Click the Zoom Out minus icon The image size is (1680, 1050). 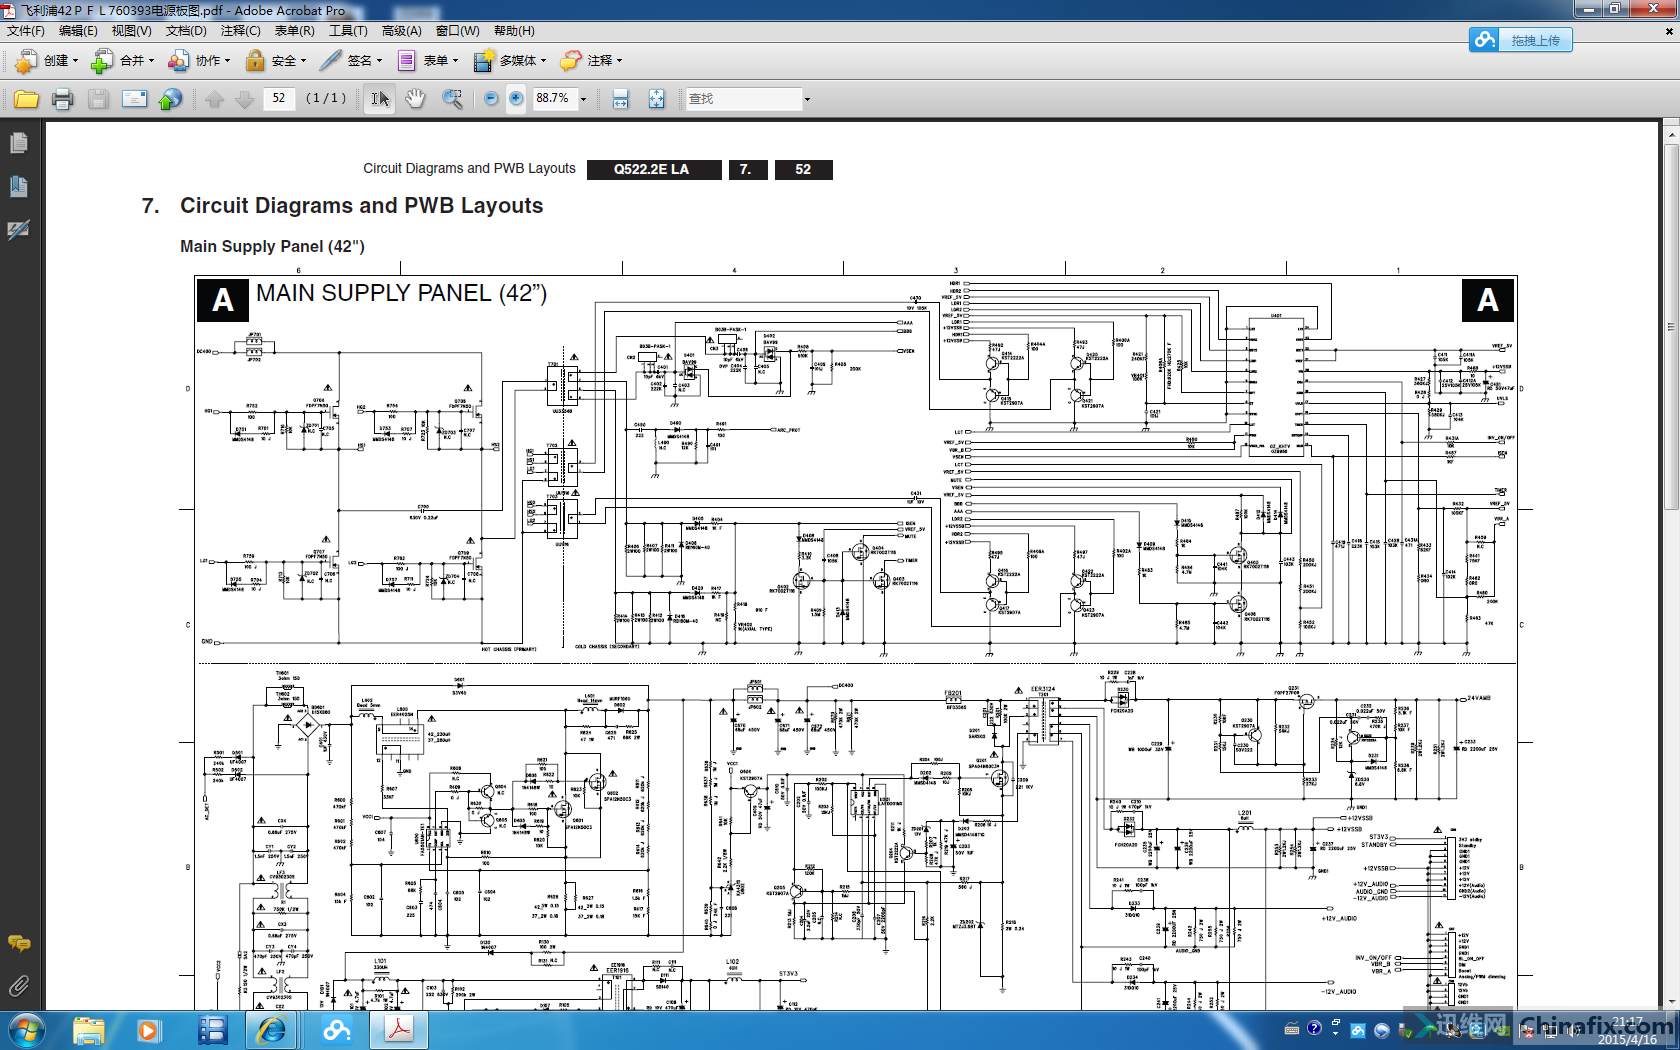click(x=491, y=99)
